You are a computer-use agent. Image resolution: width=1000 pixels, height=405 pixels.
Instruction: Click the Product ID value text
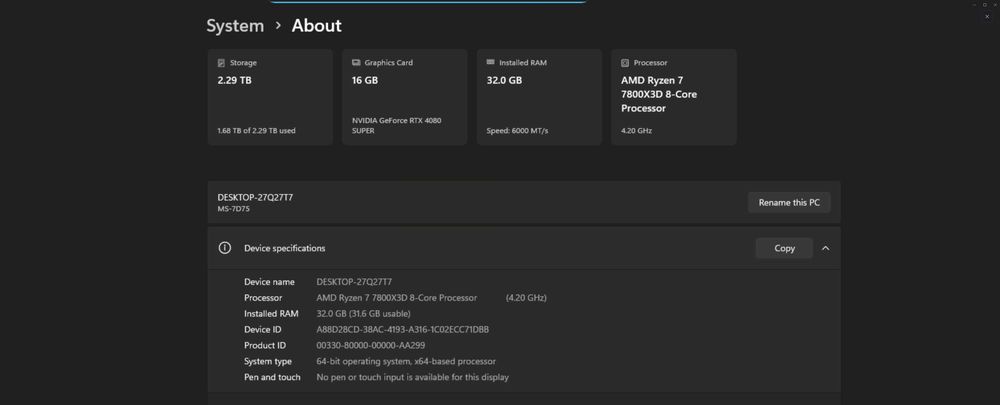pos(370,345)
